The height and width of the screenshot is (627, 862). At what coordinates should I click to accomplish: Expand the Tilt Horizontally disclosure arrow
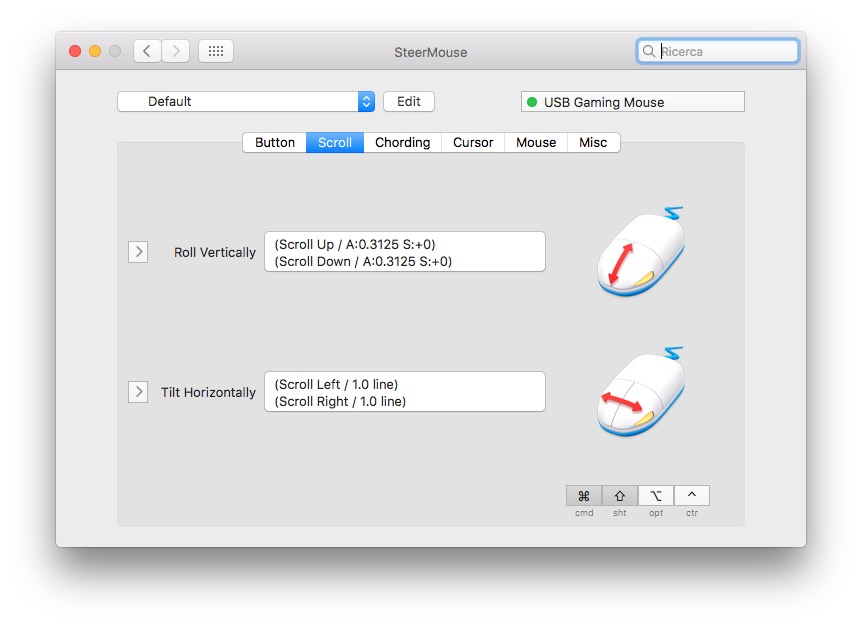click(138, 392)
